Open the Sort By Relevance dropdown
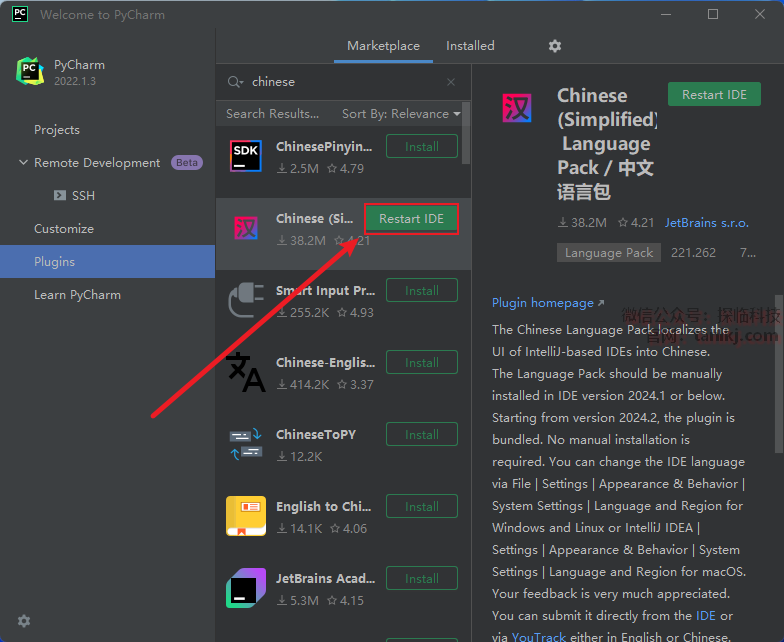The width and height of the screenshot is (784, 642). [401, 114]
